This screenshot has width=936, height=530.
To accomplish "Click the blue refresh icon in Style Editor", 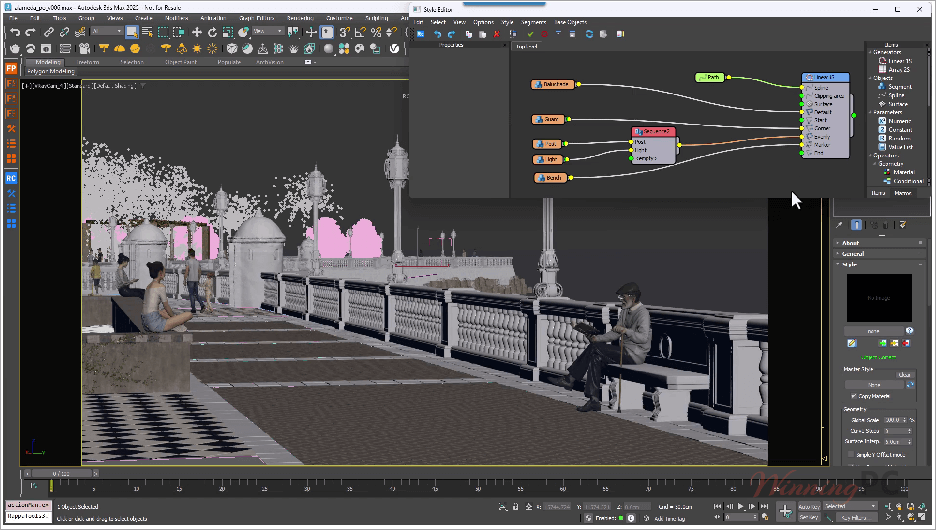I will (x=589, y=34).
